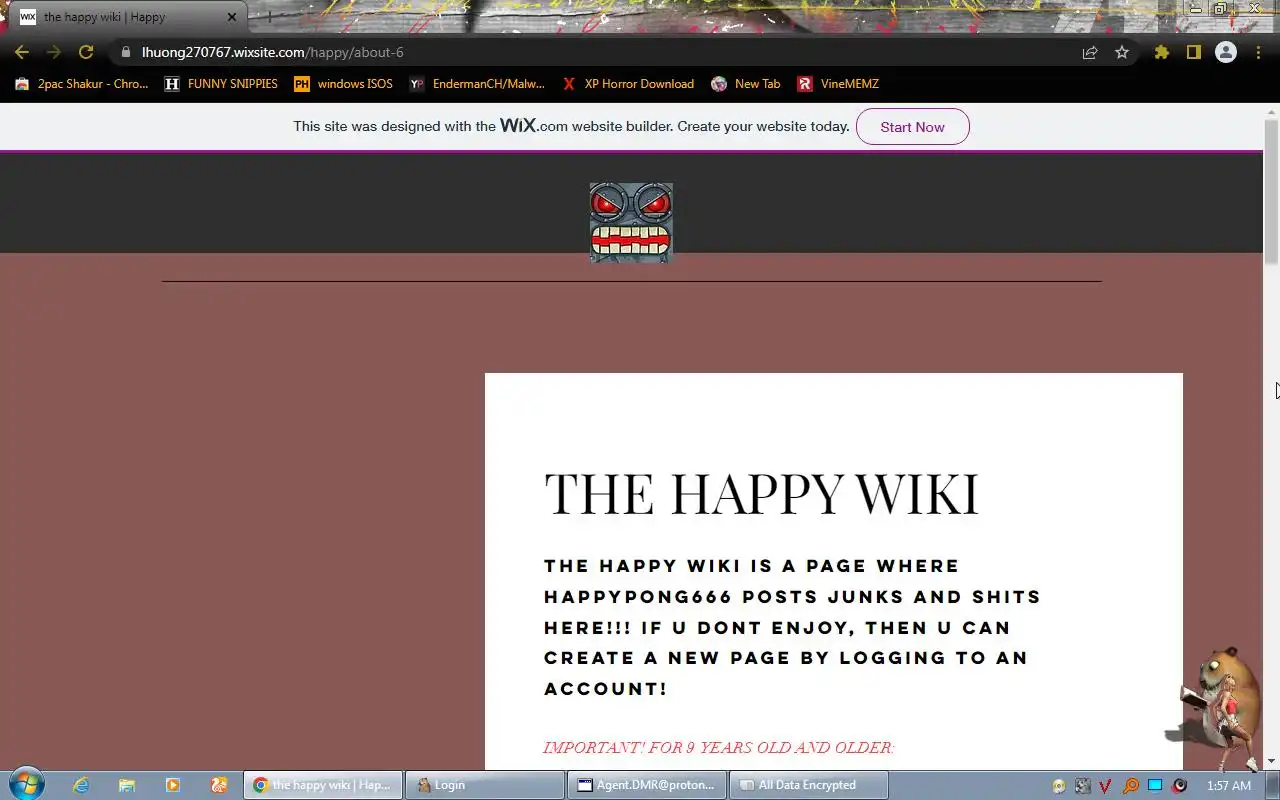The height and width of the screenshot is (800, 1280).
Task: Toggle the Chrome side panel
Action: pyautogui.click(x=1193, y=52)
